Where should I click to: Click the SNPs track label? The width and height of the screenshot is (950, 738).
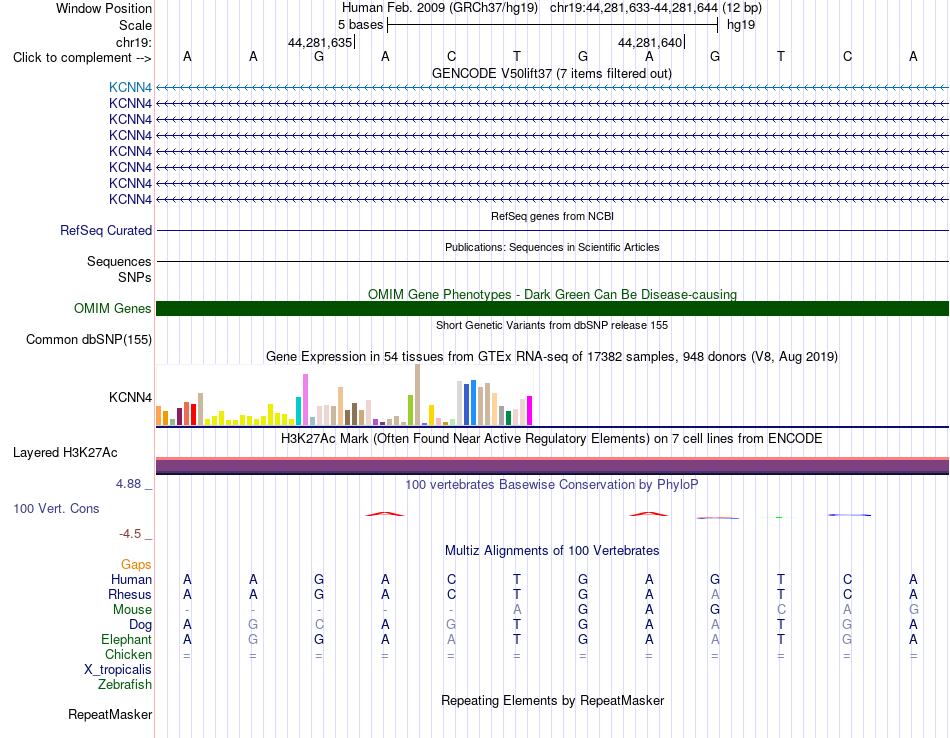point(135,277)
